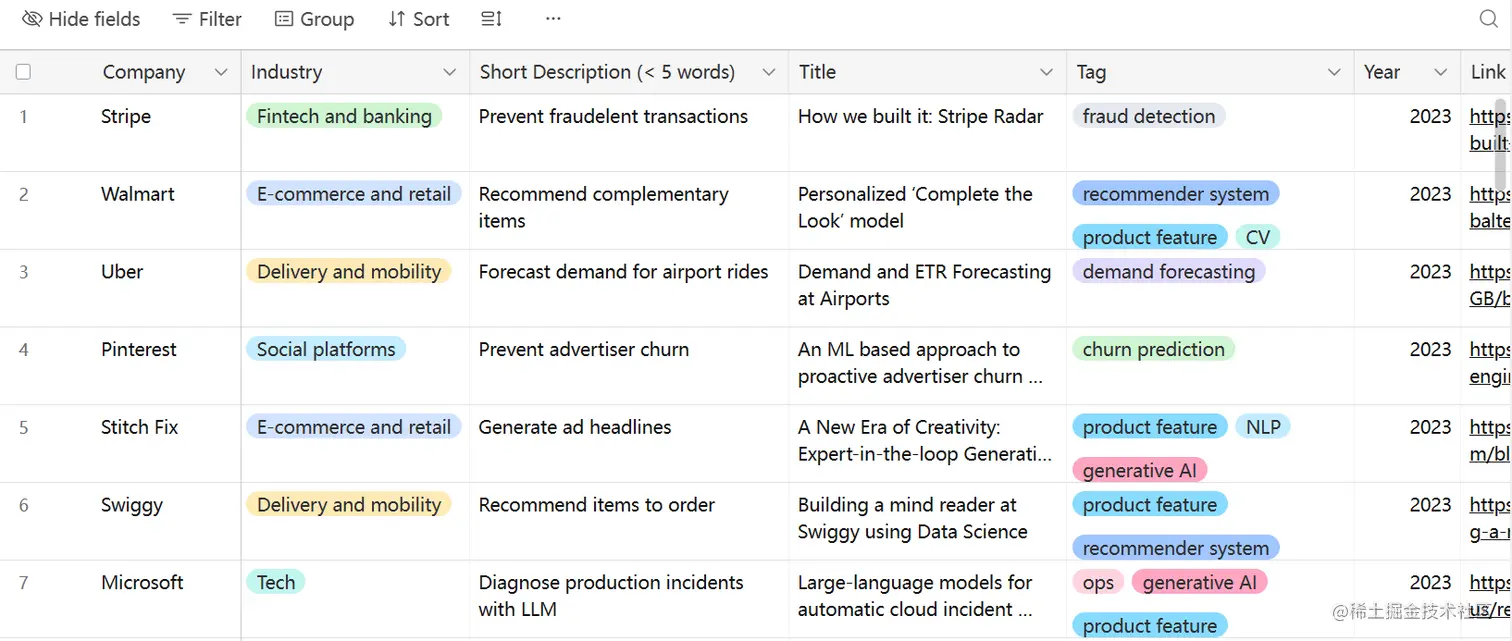Expand the Short Description column dropdown
This screenshot has height=641, width=1512.
pos(769,72)
